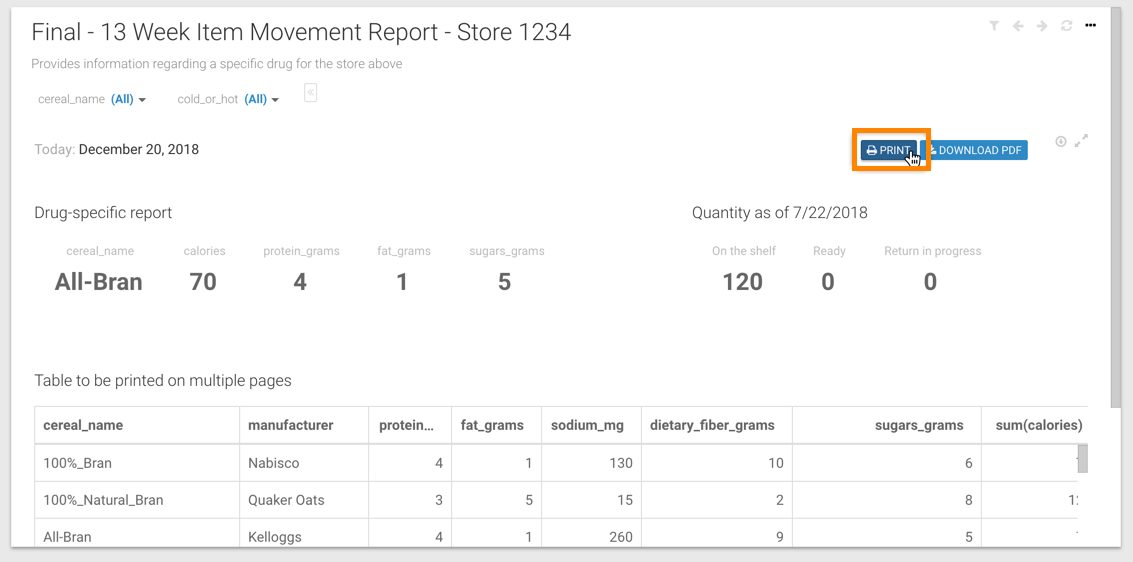Expand visual with the fullscreen arrows icon

tap(1081, 142)
